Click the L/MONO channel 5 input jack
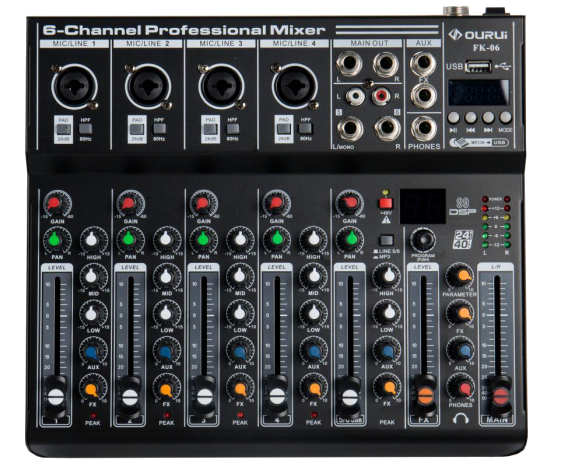Screen dimensions: 568x467 (x=350, y=129)
